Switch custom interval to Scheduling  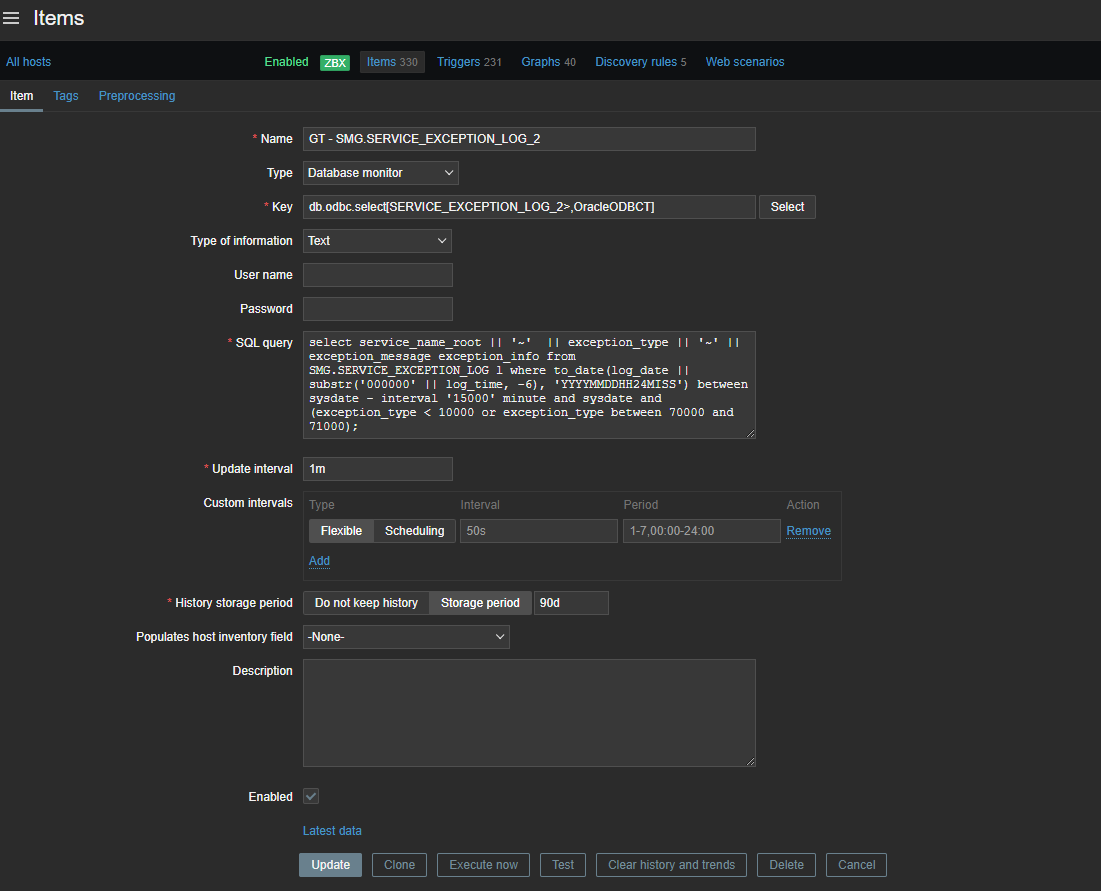[x=414, y=531]
